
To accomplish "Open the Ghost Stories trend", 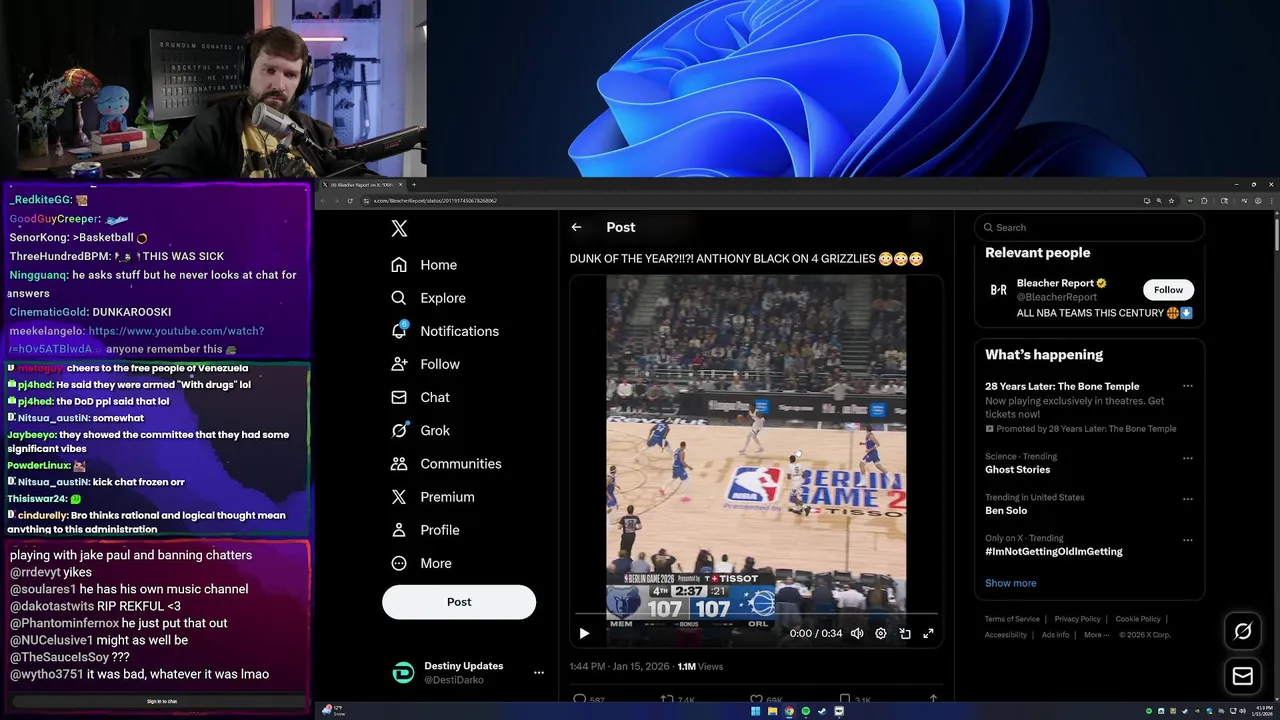I will (1017, 470).
